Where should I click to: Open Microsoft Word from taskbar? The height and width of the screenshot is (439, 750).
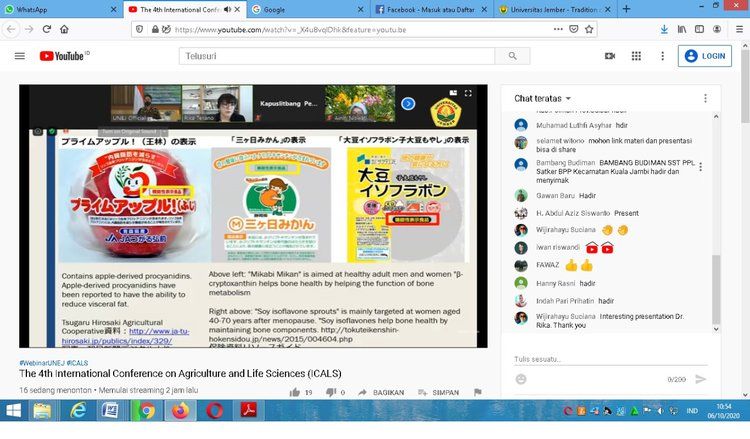click(x=110, y=411)
